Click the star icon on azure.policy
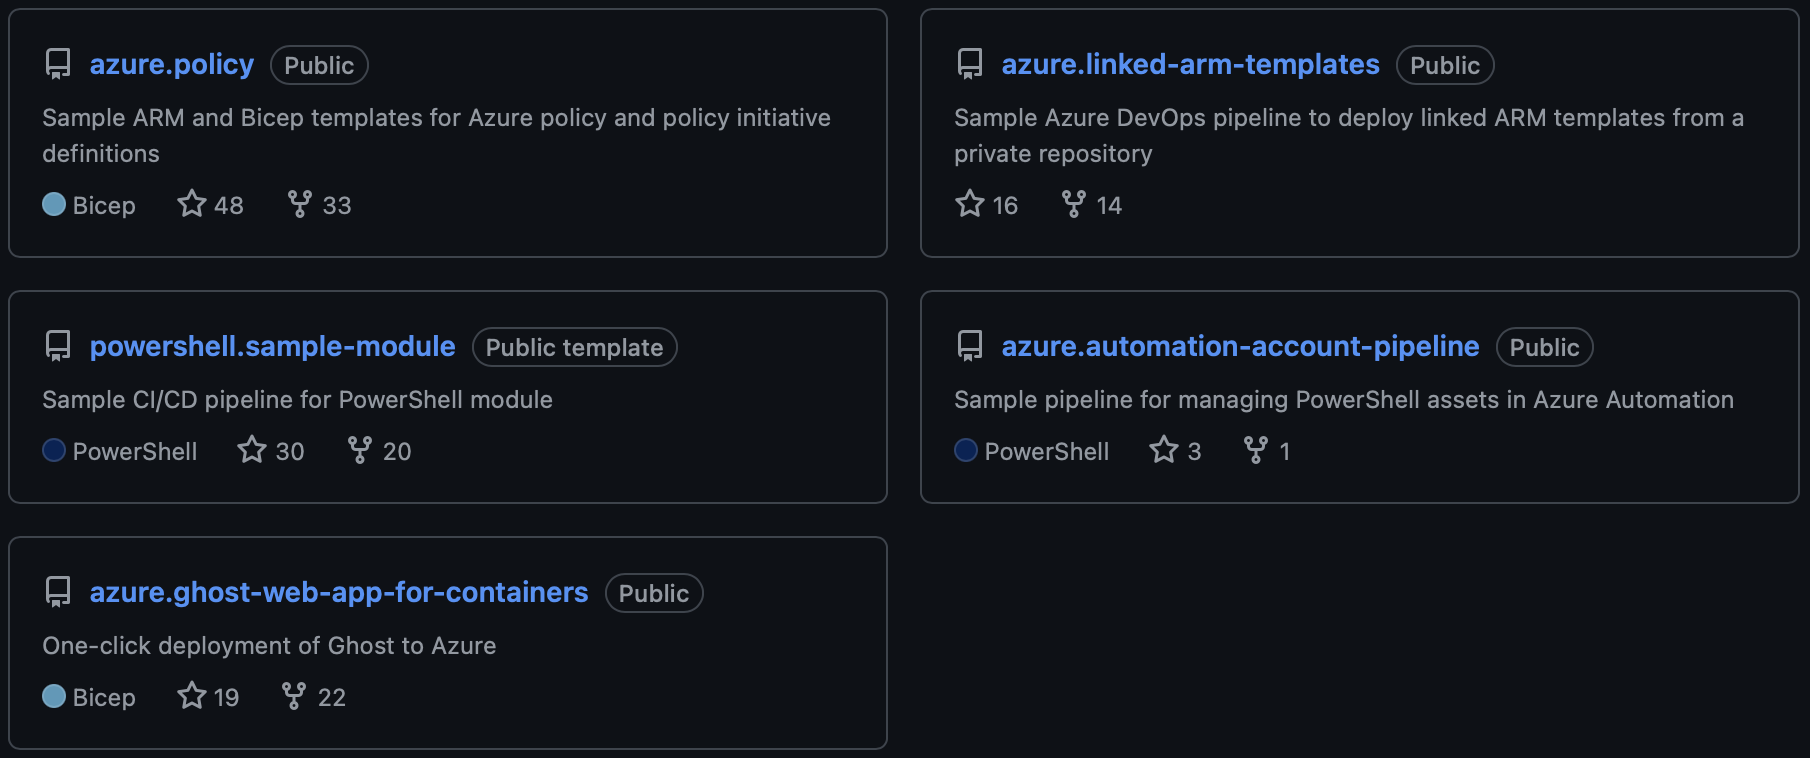The height and width of the screenshot is (758, 1810). 190,204
